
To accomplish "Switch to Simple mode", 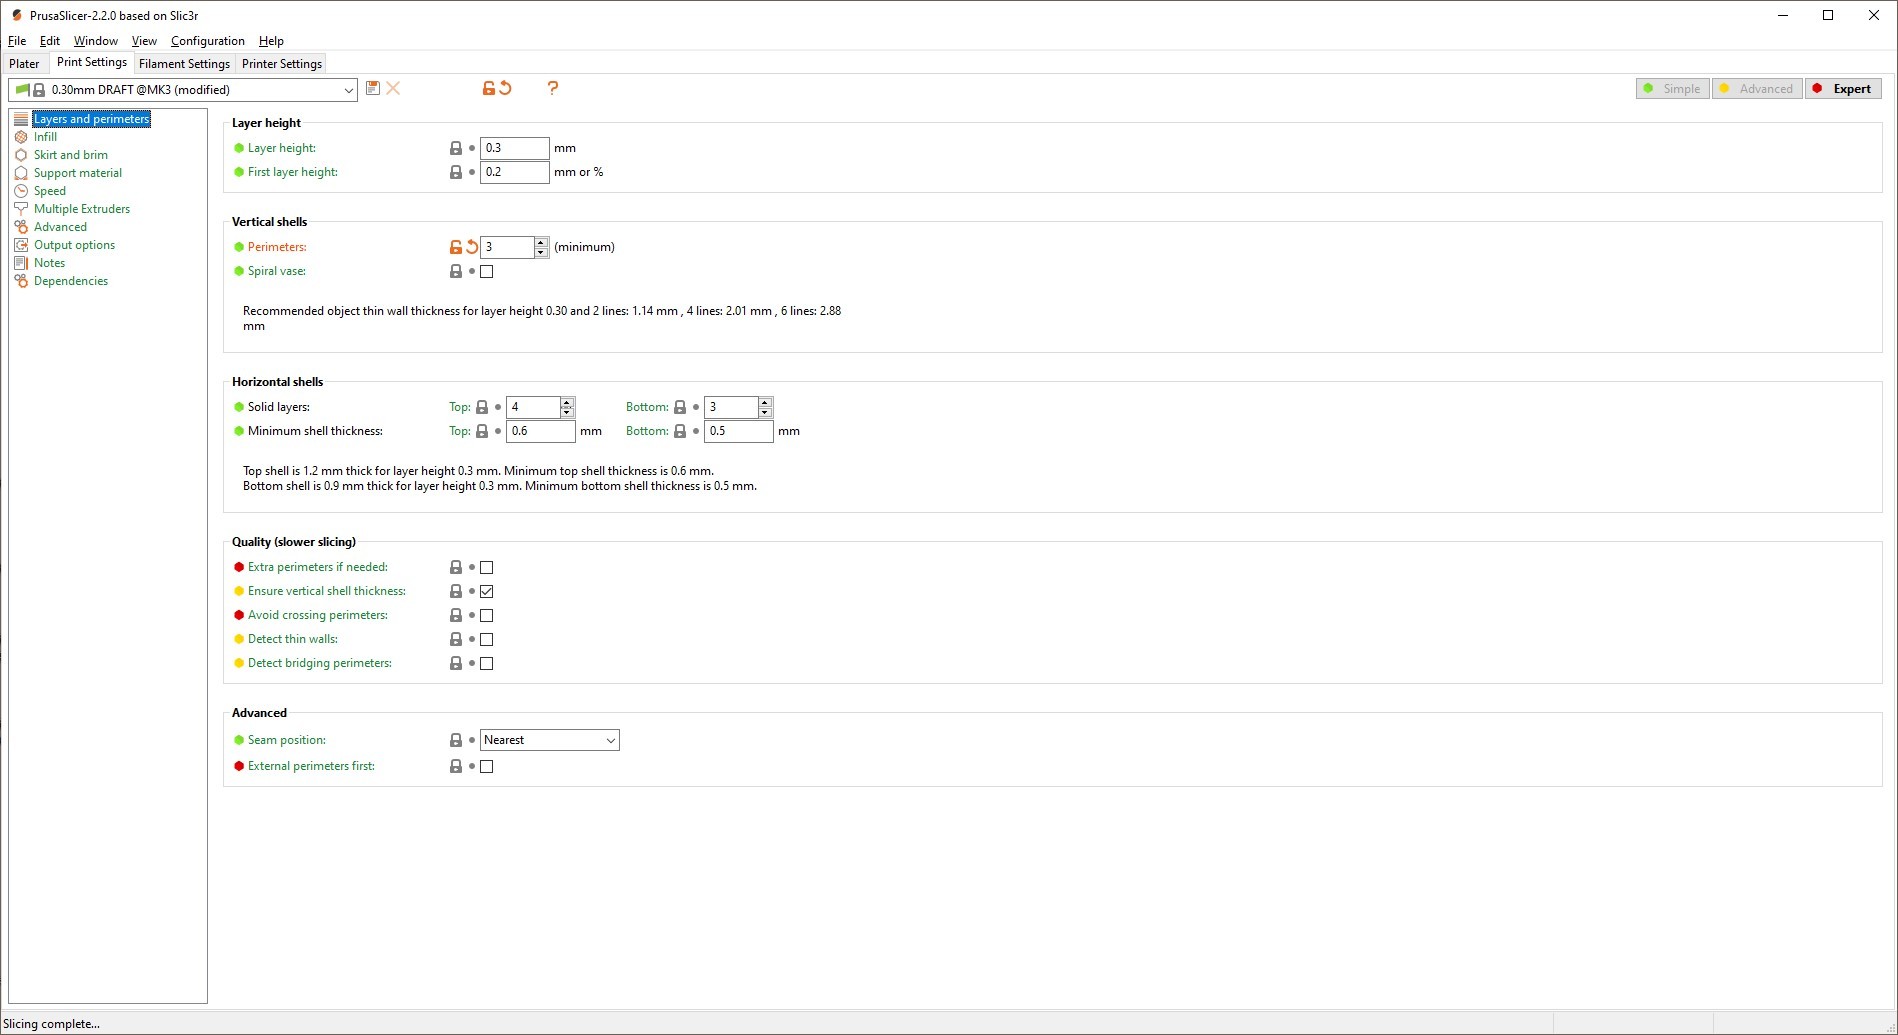I will tap(1672, 89).
